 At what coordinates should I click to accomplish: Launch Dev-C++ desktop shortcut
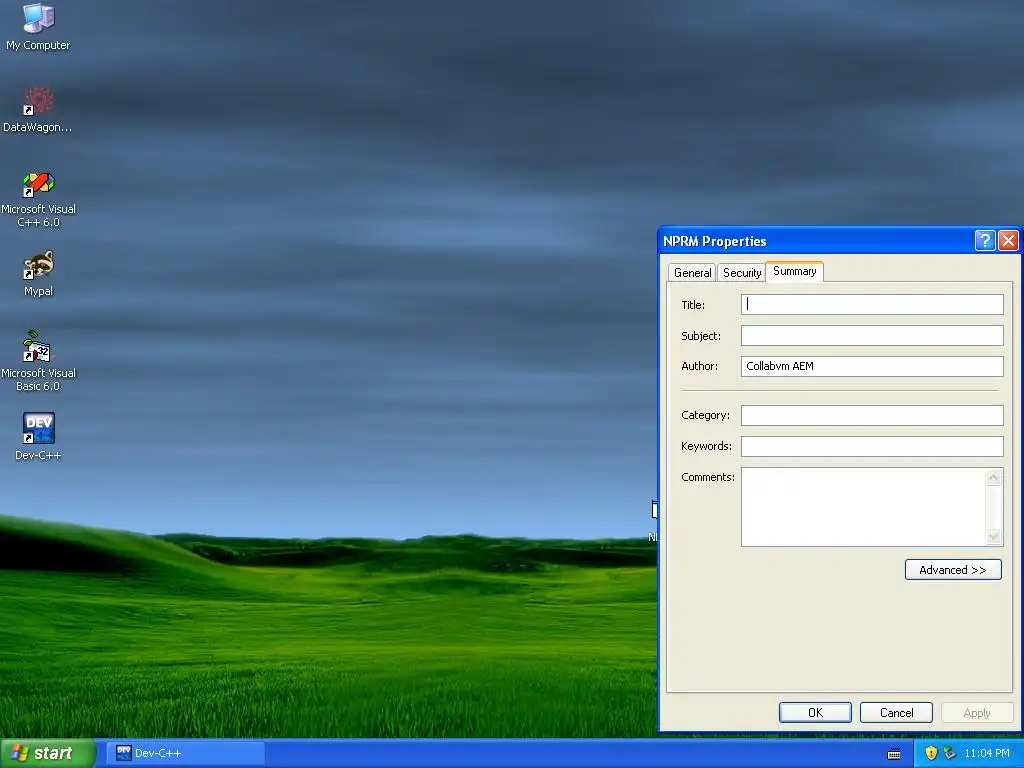point(39,436)
